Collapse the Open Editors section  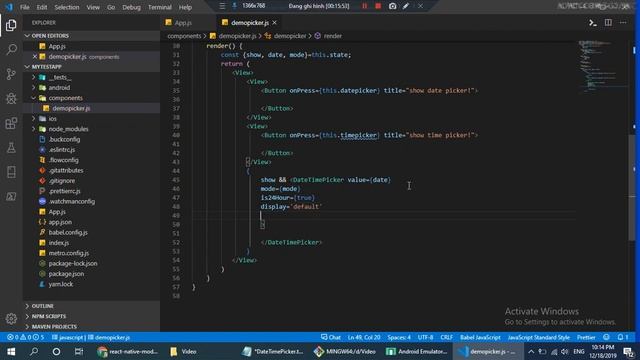point(50,36)
